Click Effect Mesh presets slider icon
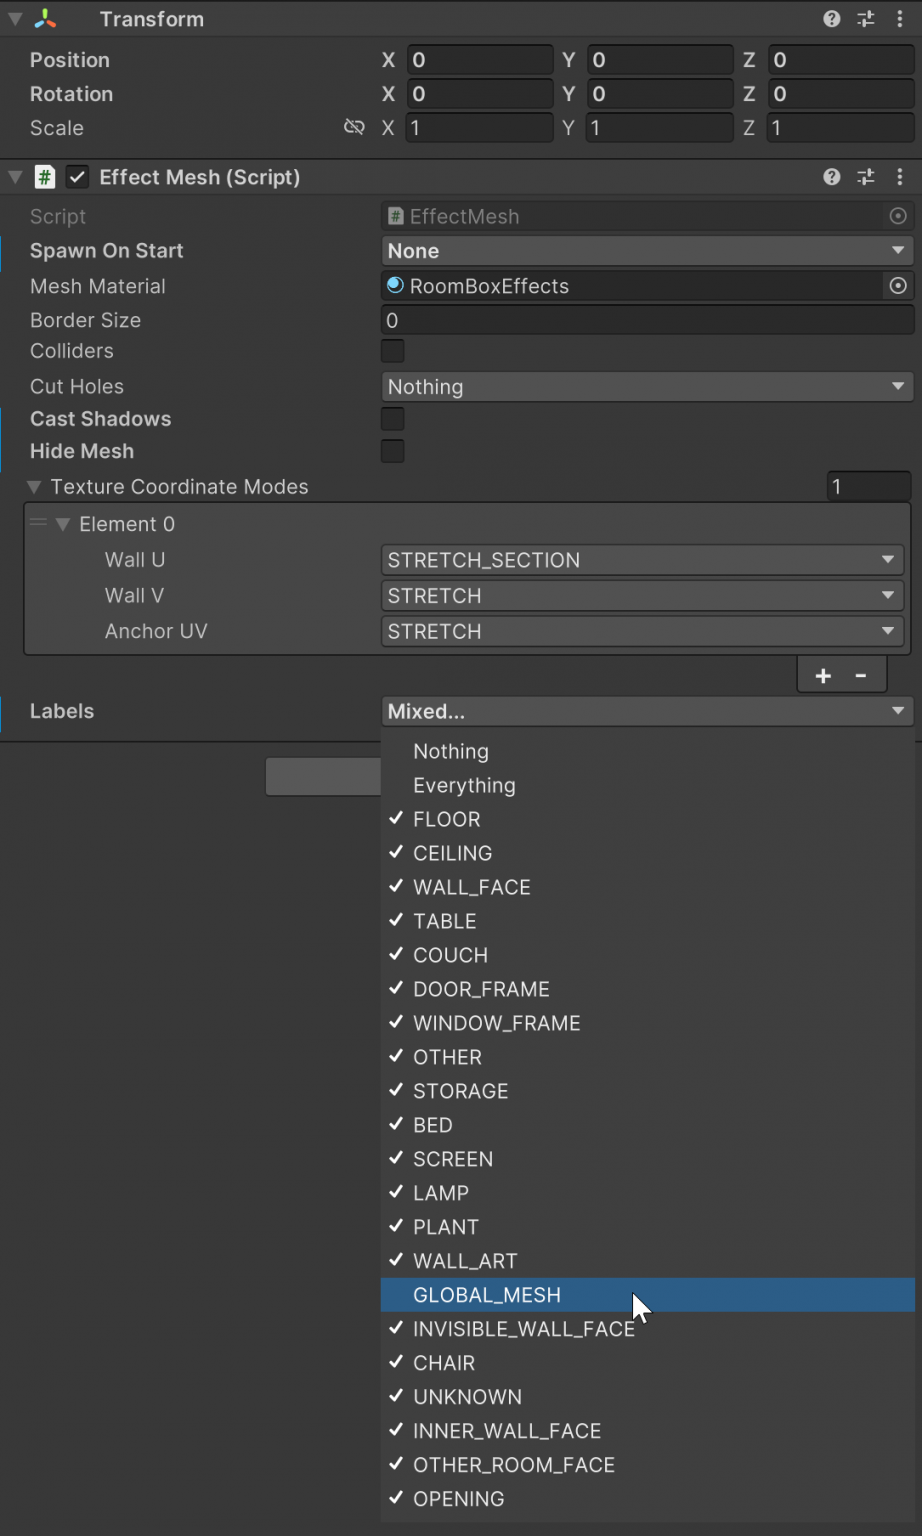This screenshot has height=1536, width=922. [866, 177]
